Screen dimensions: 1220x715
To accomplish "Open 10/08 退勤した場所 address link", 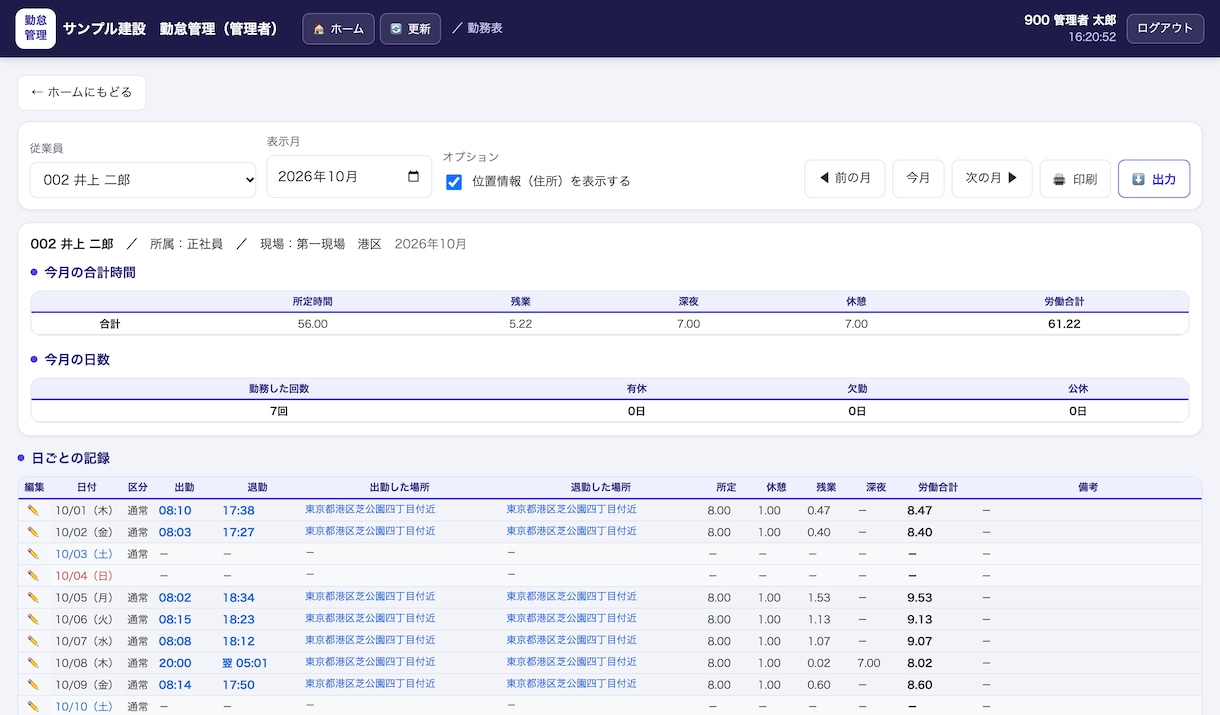I will [571, 662].
